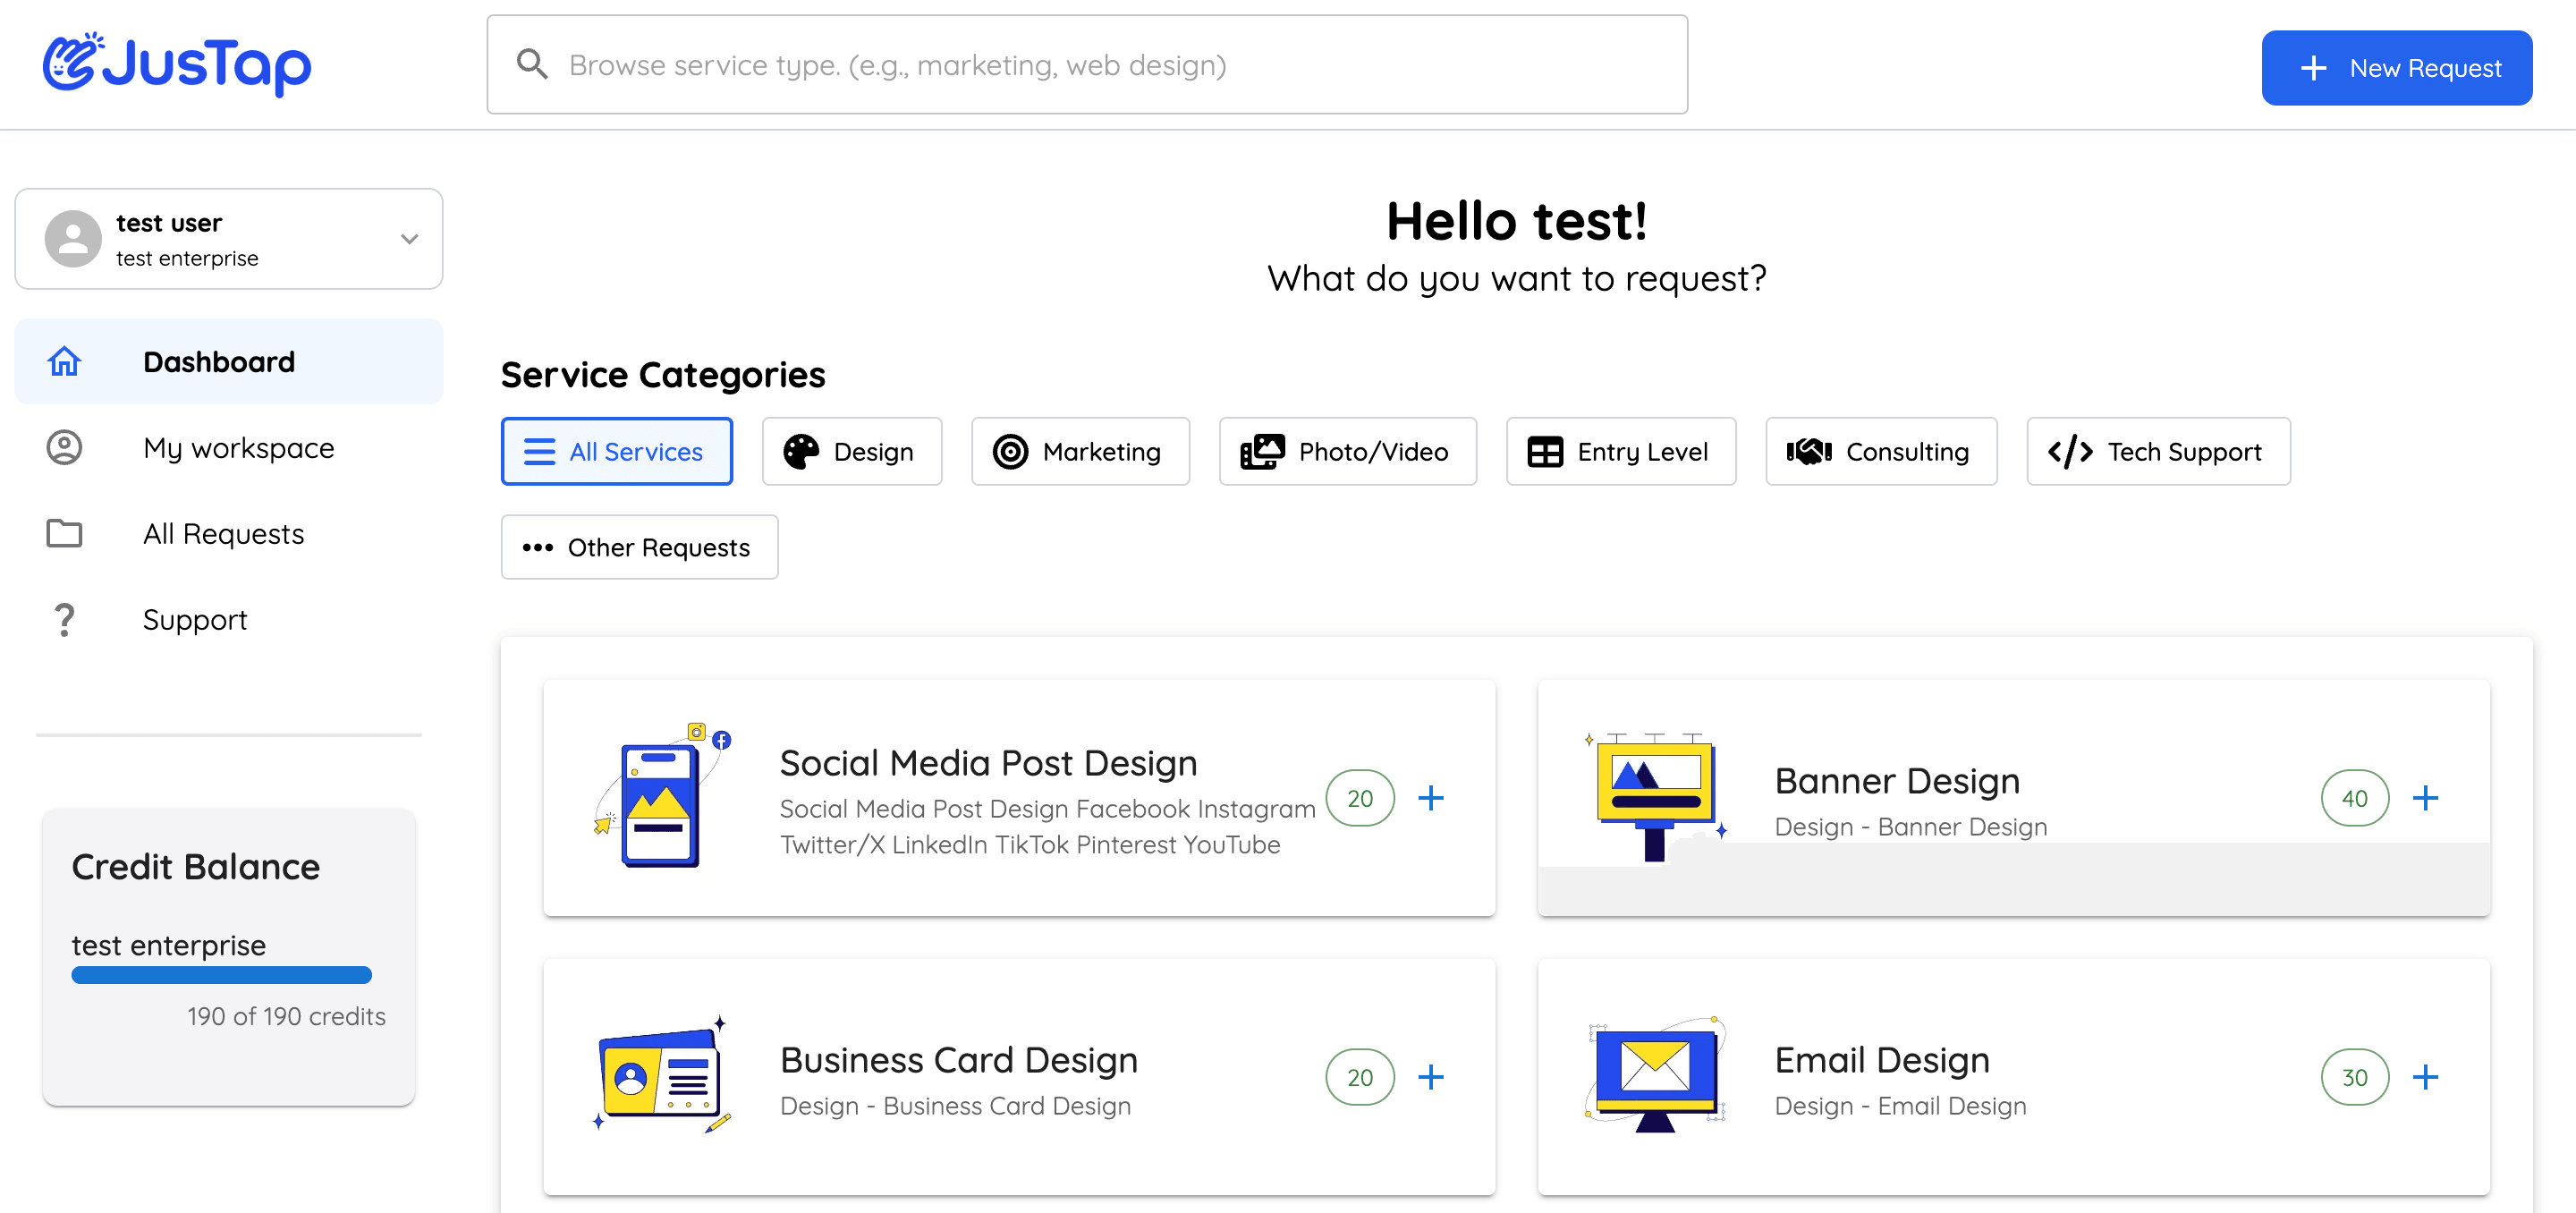Click the Email Design illustration thumbnail
The image size is (2576, 1213).
pyautogui.click(x=1655, y=1074)
